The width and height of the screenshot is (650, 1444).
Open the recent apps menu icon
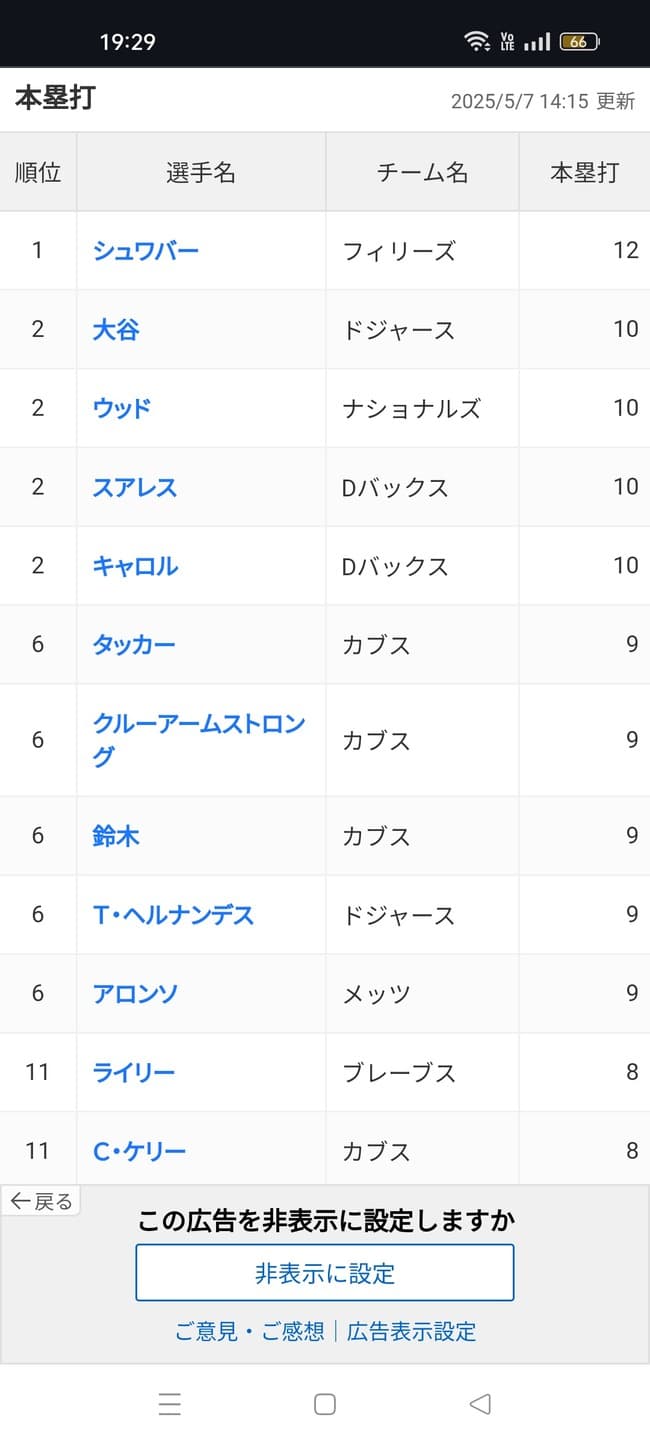click(x=170, y=1404)
